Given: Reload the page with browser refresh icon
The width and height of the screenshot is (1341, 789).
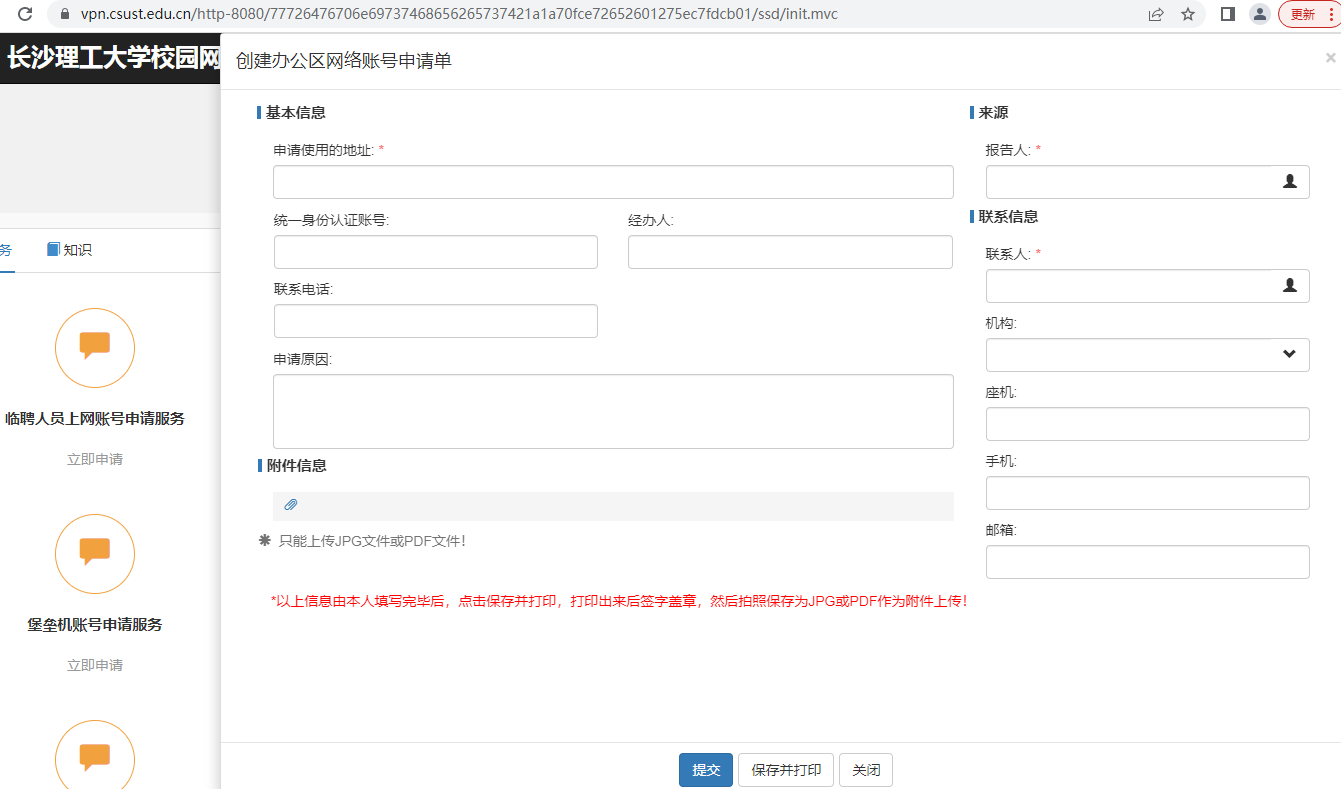Looking at the screenshot, I should (x=25, y=14).
